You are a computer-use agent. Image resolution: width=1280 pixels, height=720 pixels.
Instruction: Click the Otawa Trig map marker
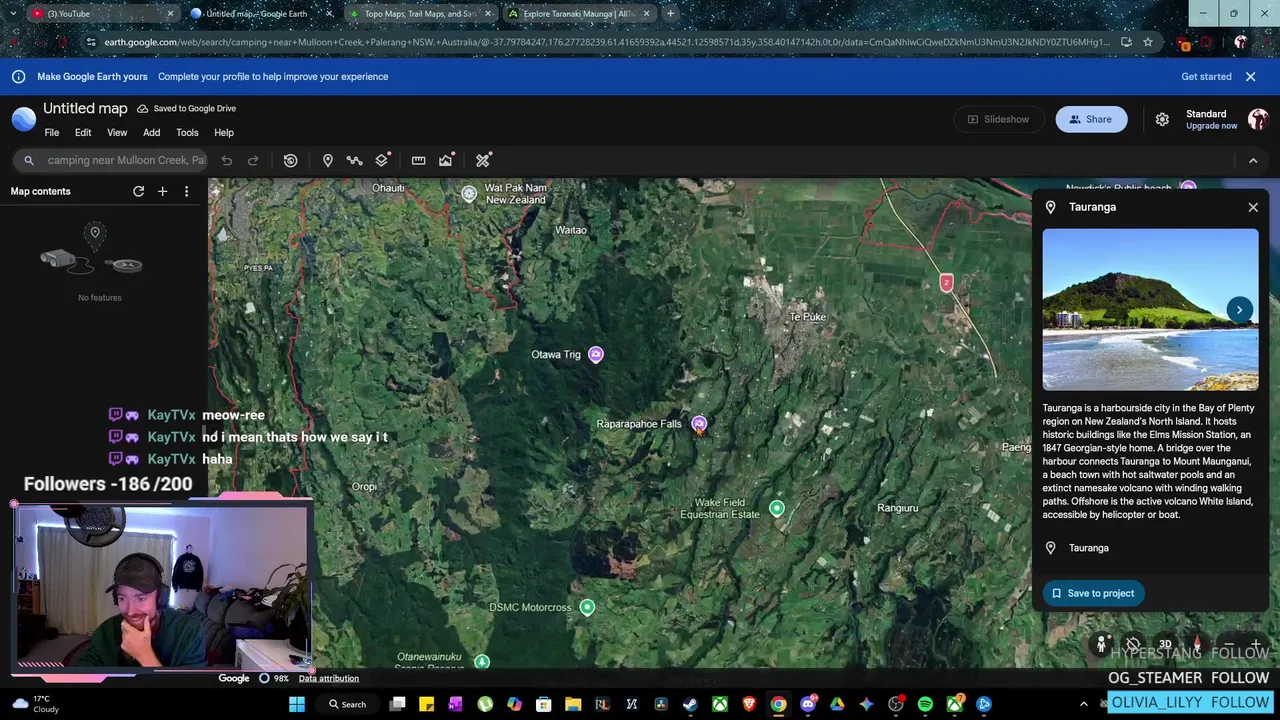point(596,354)
